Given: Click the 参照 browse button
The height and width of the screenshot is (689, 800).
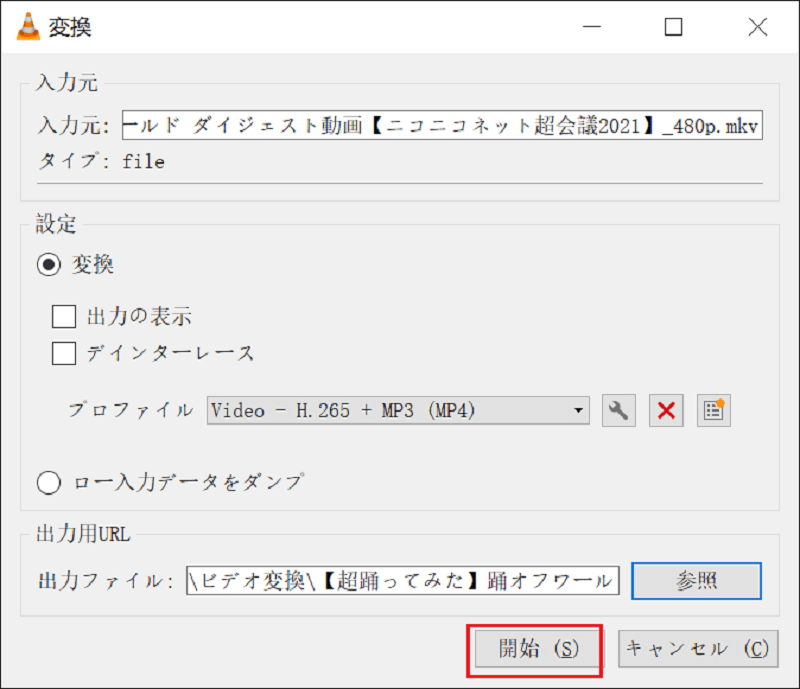Looking at the screenshot, I should (696, 581).
